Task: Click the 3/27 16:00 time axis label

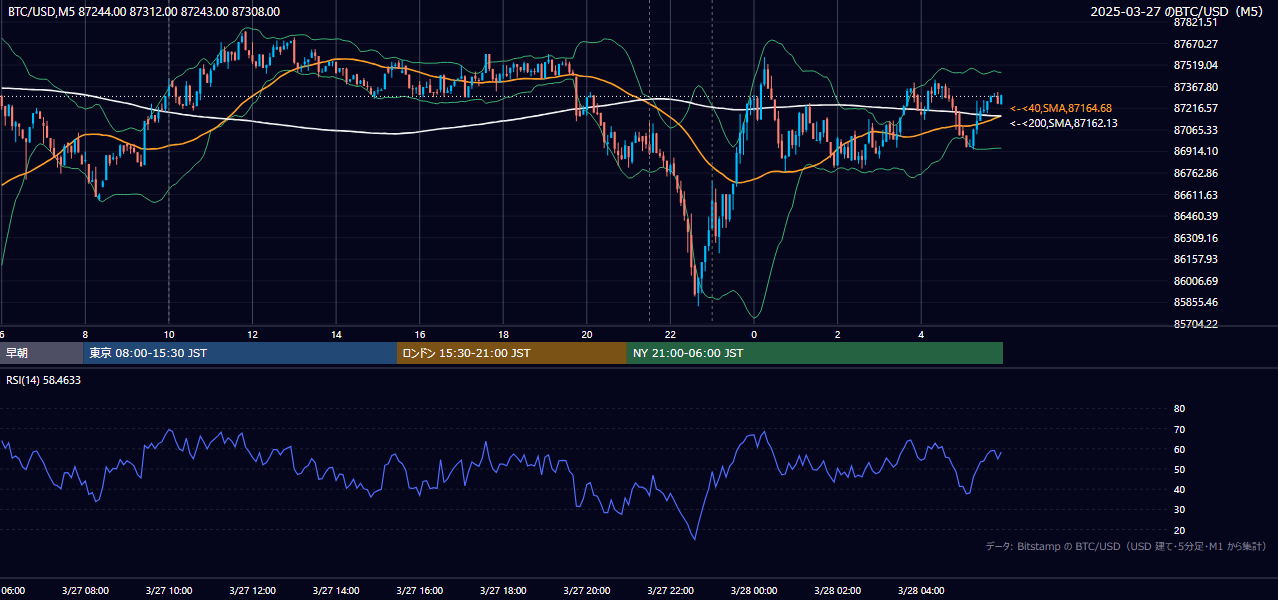Action: (419, 591)
